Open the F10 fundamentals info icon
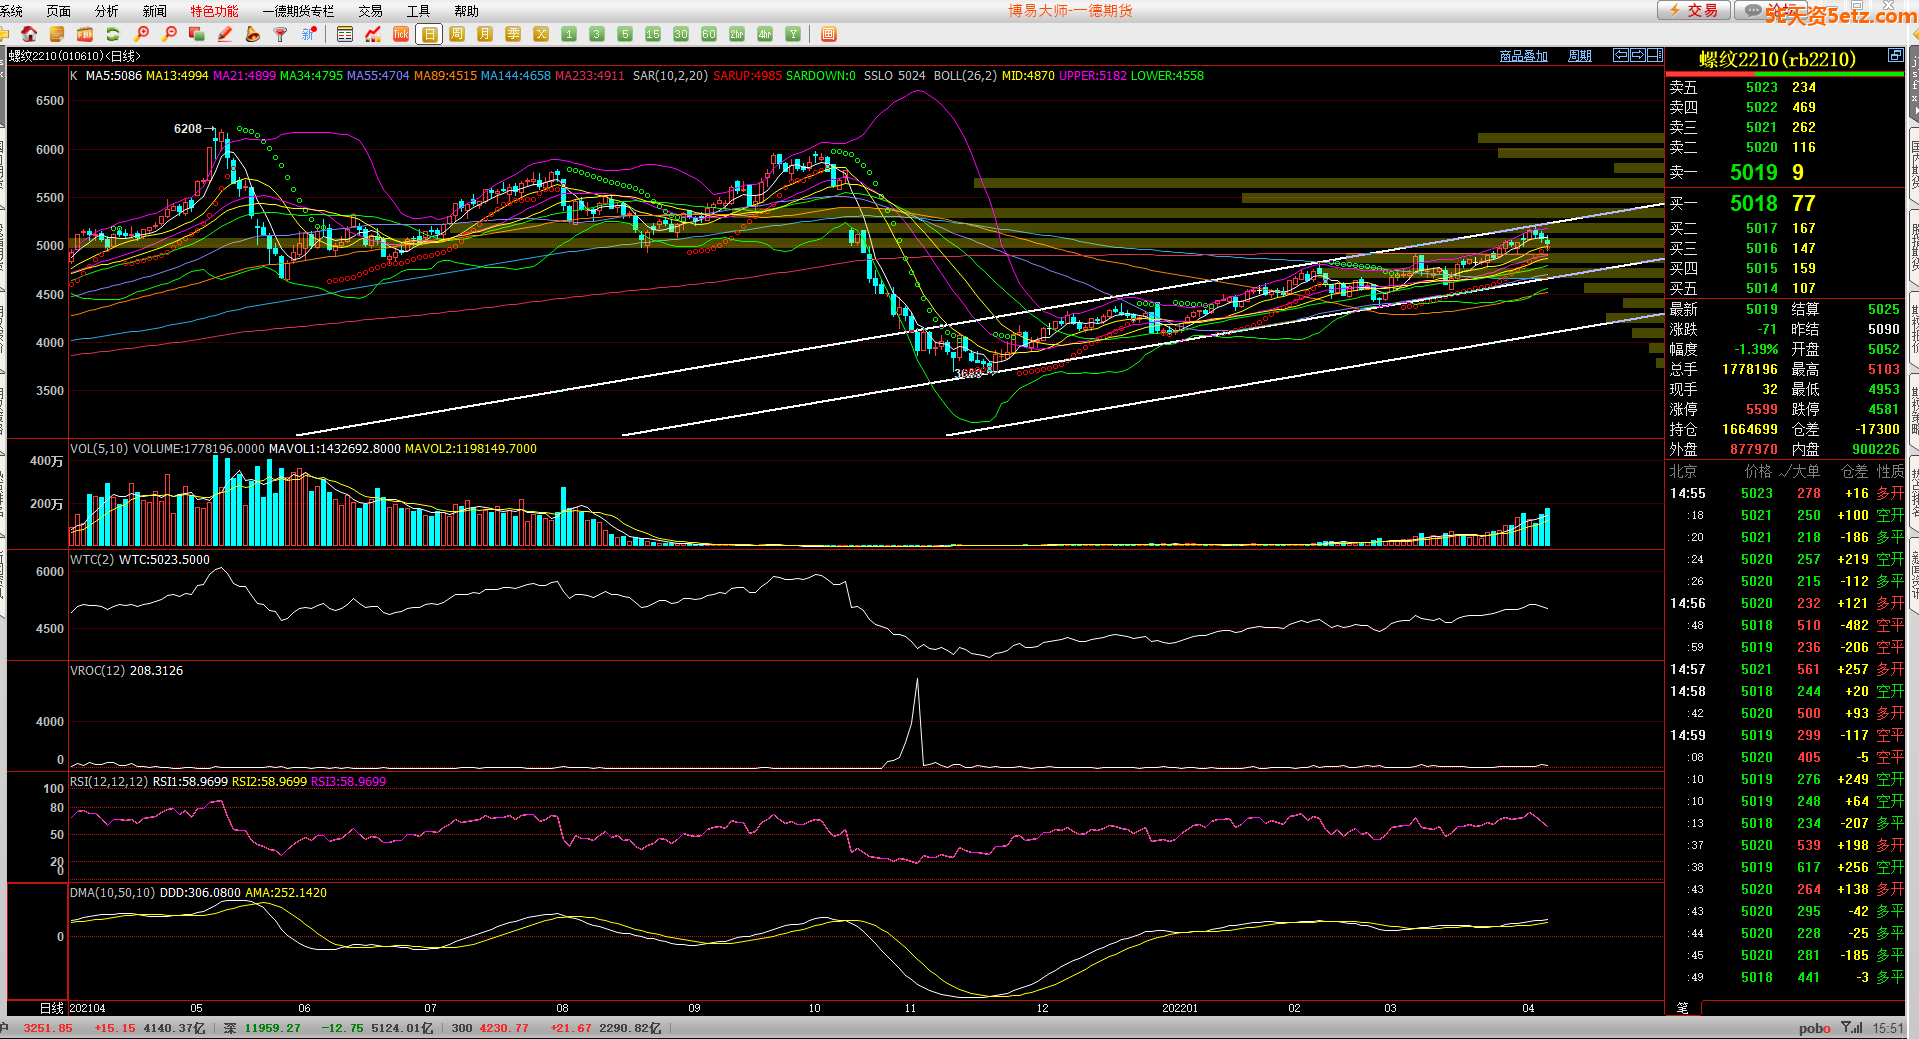1919x1039 pixels. [x=85, y=34]
